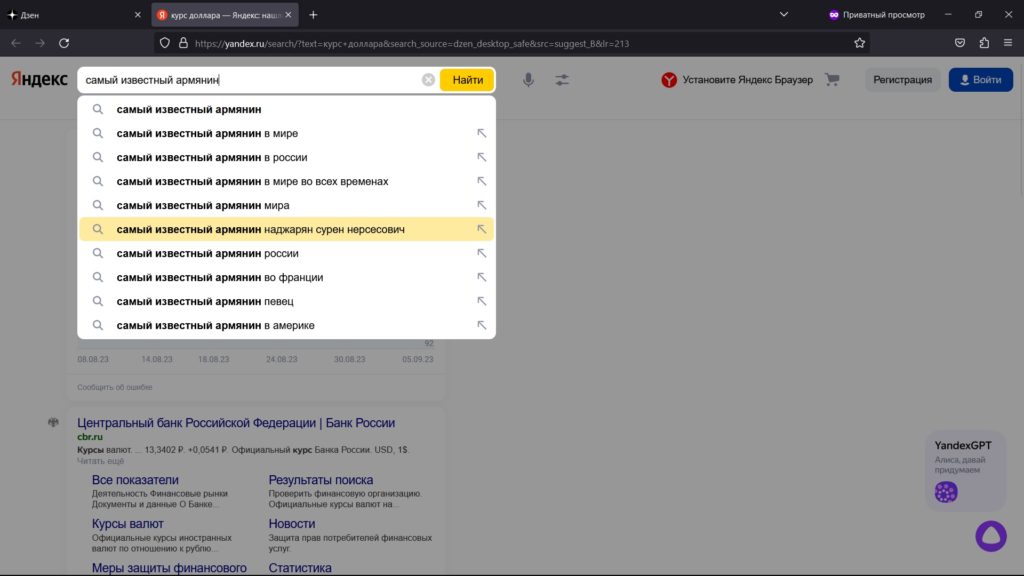
Task: Click 'Сообщить об ошибке' link
Action: 114,387
